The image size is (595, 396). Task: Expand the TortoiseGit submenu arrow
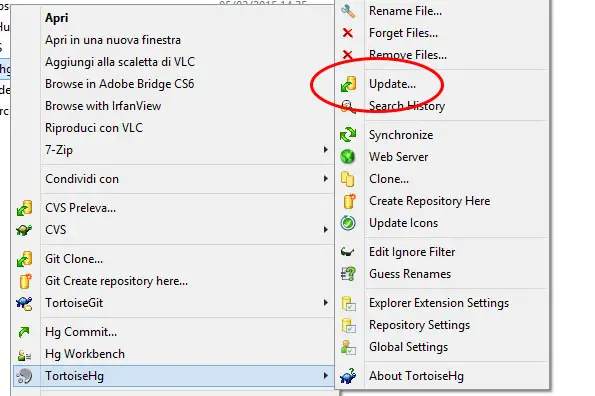(326, 302)
